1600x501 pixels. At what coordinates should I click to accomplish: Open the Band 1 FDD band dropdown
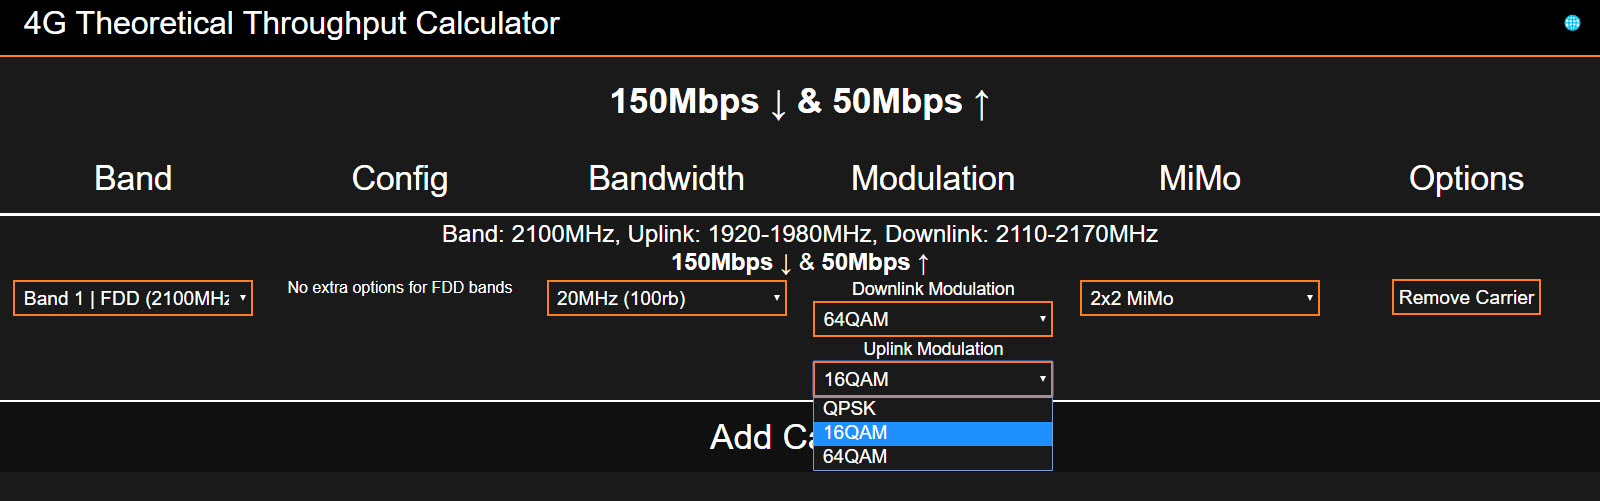click(x=133, y=298)
